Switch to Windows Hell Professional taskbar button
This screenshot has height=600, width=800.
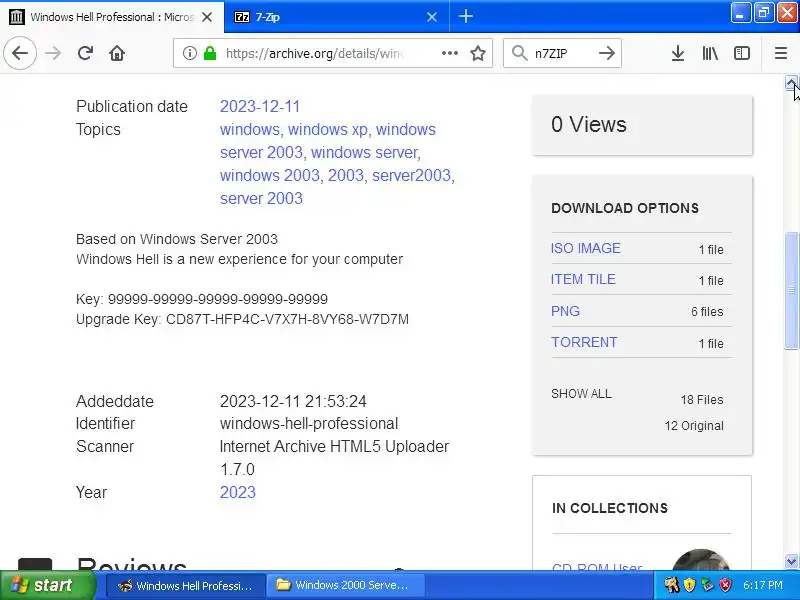tap(186, 586)
